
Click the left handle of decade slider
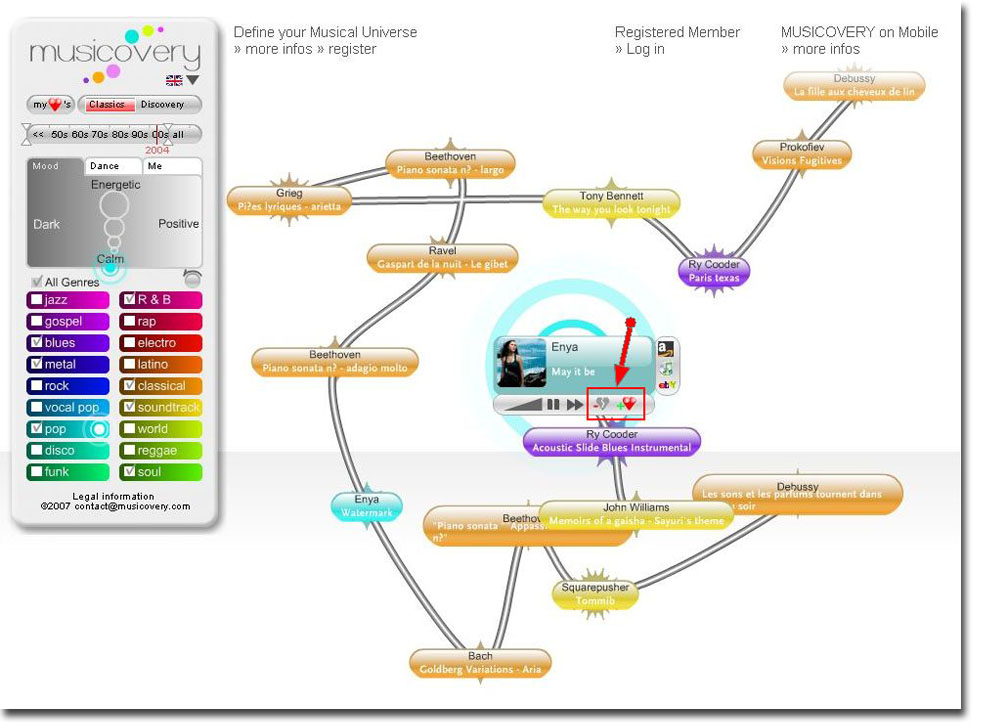point(26,134)
